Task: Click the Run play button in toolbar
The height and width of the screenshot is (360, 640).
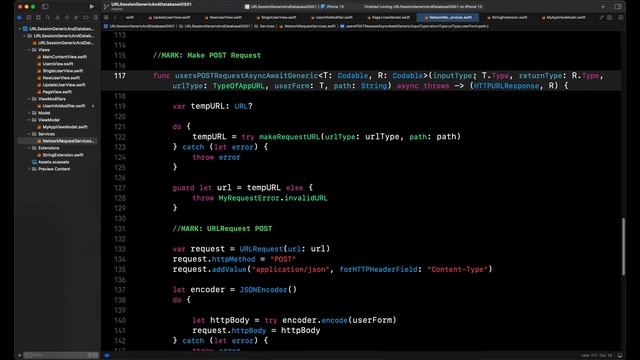Action: click(x=91, y=7)
